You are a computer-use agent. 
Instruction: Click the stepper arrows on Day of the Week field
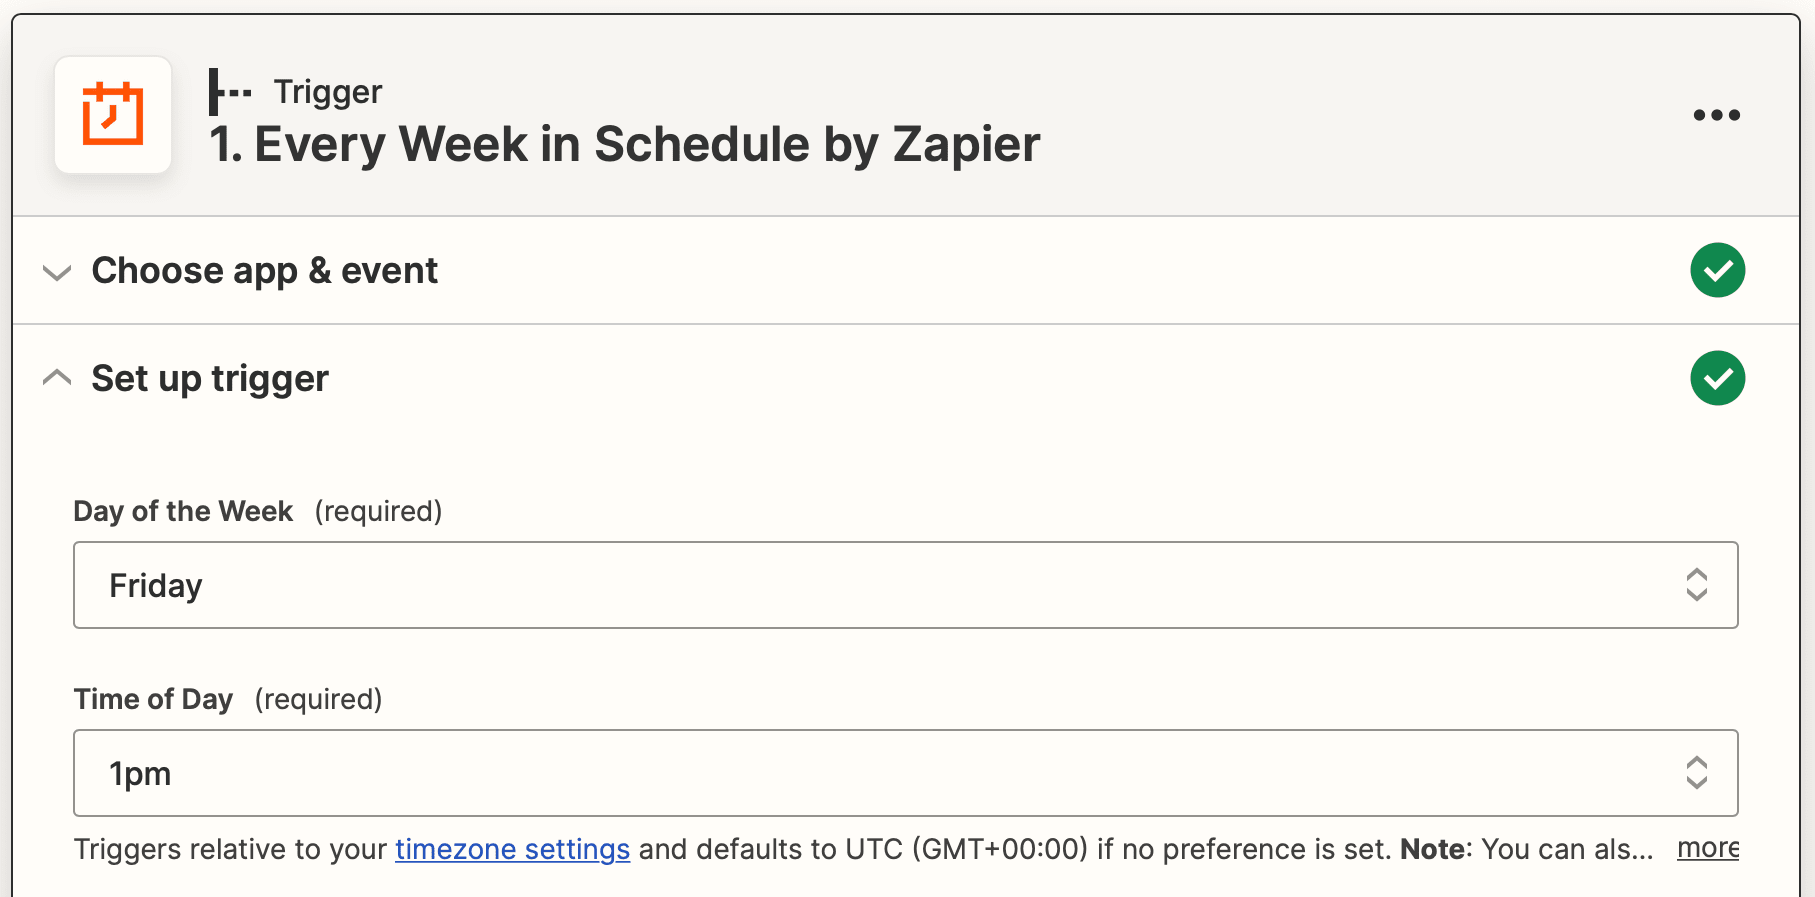[1696, 585]
